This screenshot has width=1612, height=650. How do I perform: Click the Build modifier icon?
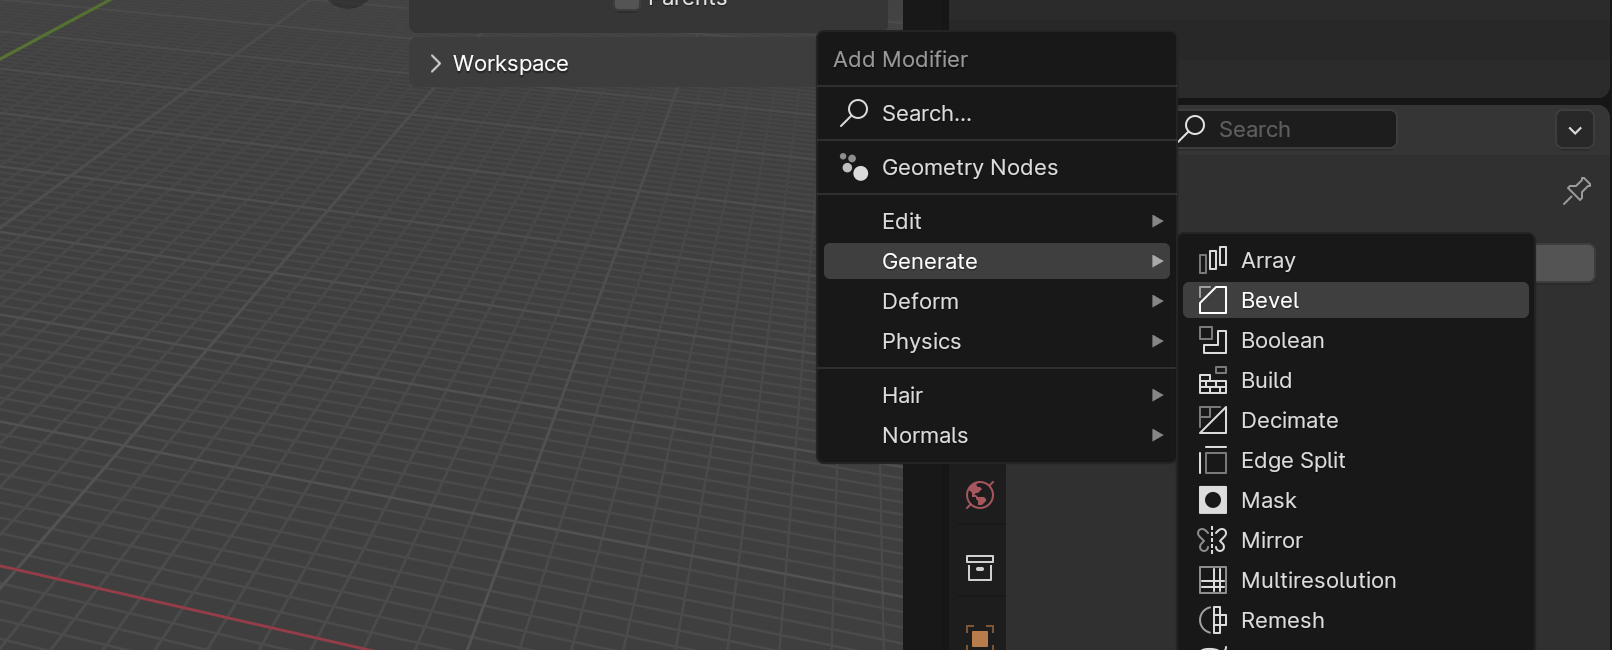[1212, 380]
